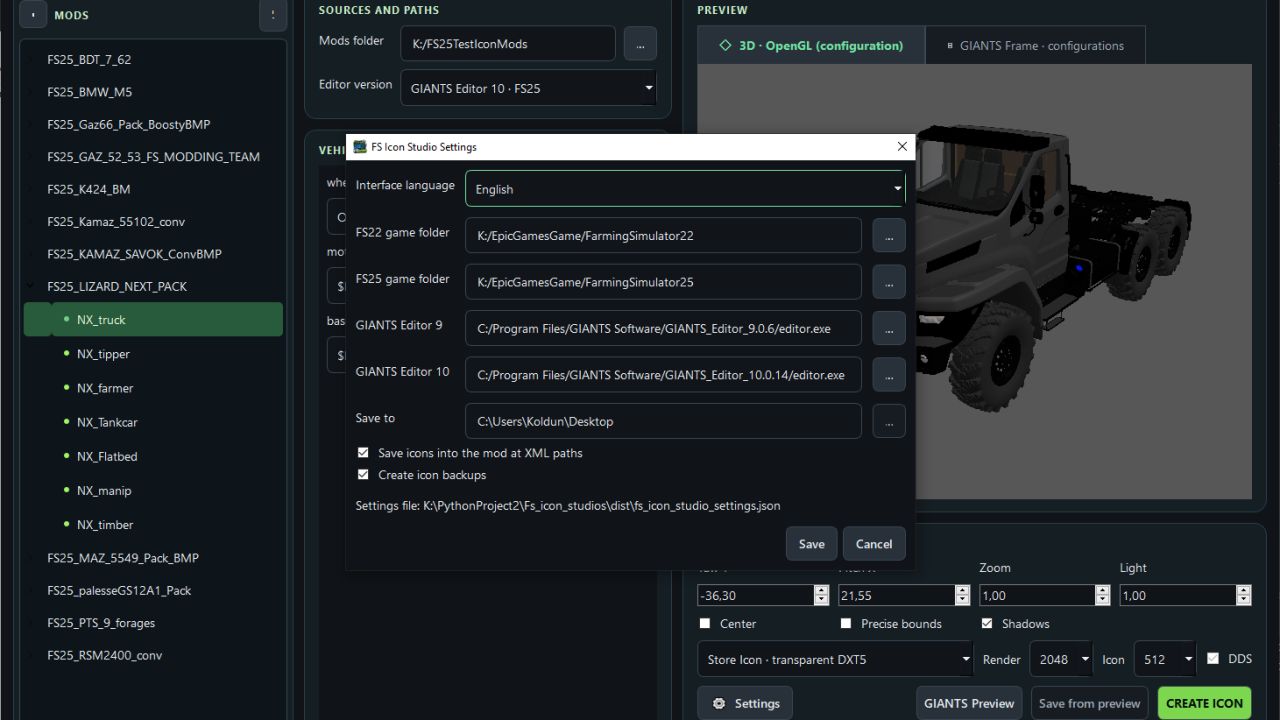This screenshot has width=1280, height=720.
Task: Switch to the GIANTS Frame configurations tab
Action: 1035,45
